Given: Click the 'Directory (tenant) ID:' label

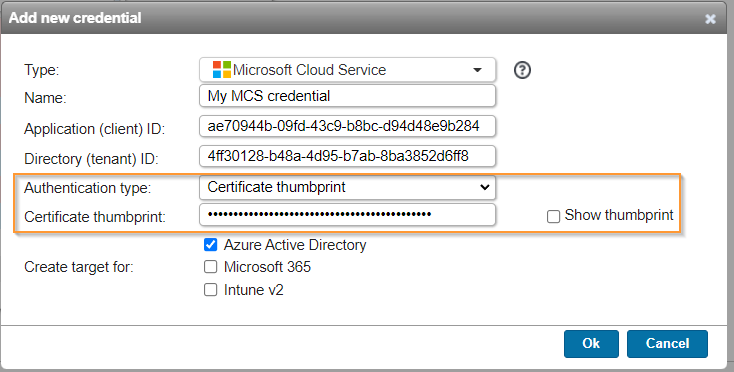Looking at the screenshot, I should [91, 159].
